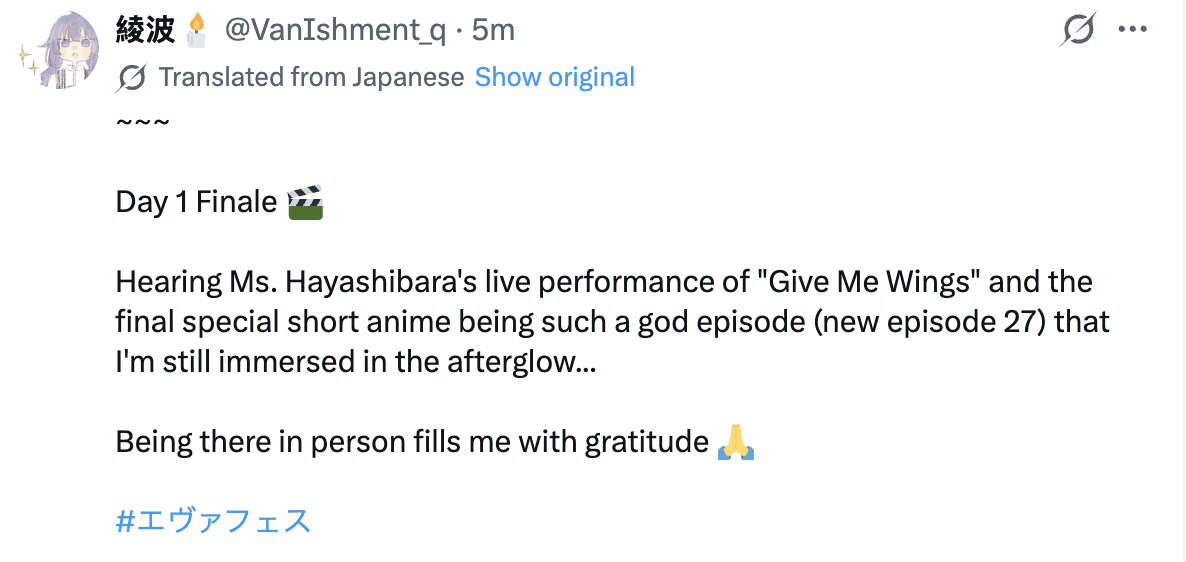
Task: Click the Show original link
Action: pos(554,77)
